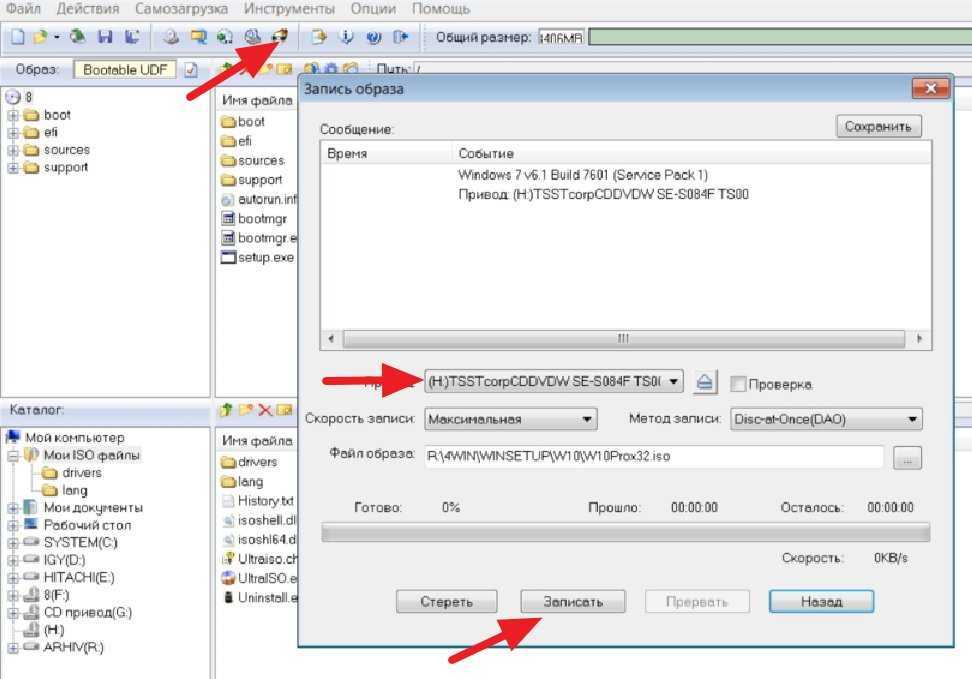The width and height of the screenshot is (972, 679).
Task: Select Uninstall.exe in the local file list
Action: [259, 597]
